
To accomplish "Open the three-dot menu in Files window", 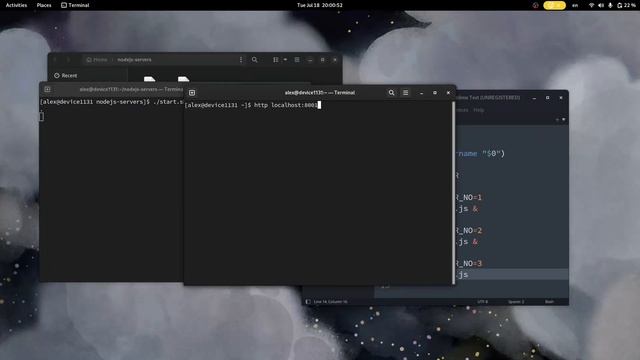I will [241, 60].
